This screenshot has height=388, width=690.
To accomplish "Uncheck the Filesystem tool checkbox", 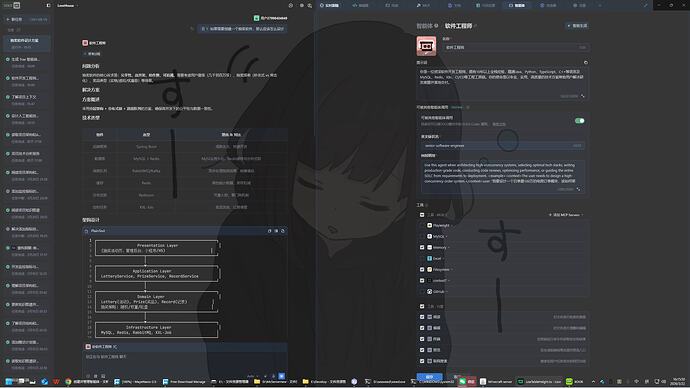I will (x=422, y=269).
